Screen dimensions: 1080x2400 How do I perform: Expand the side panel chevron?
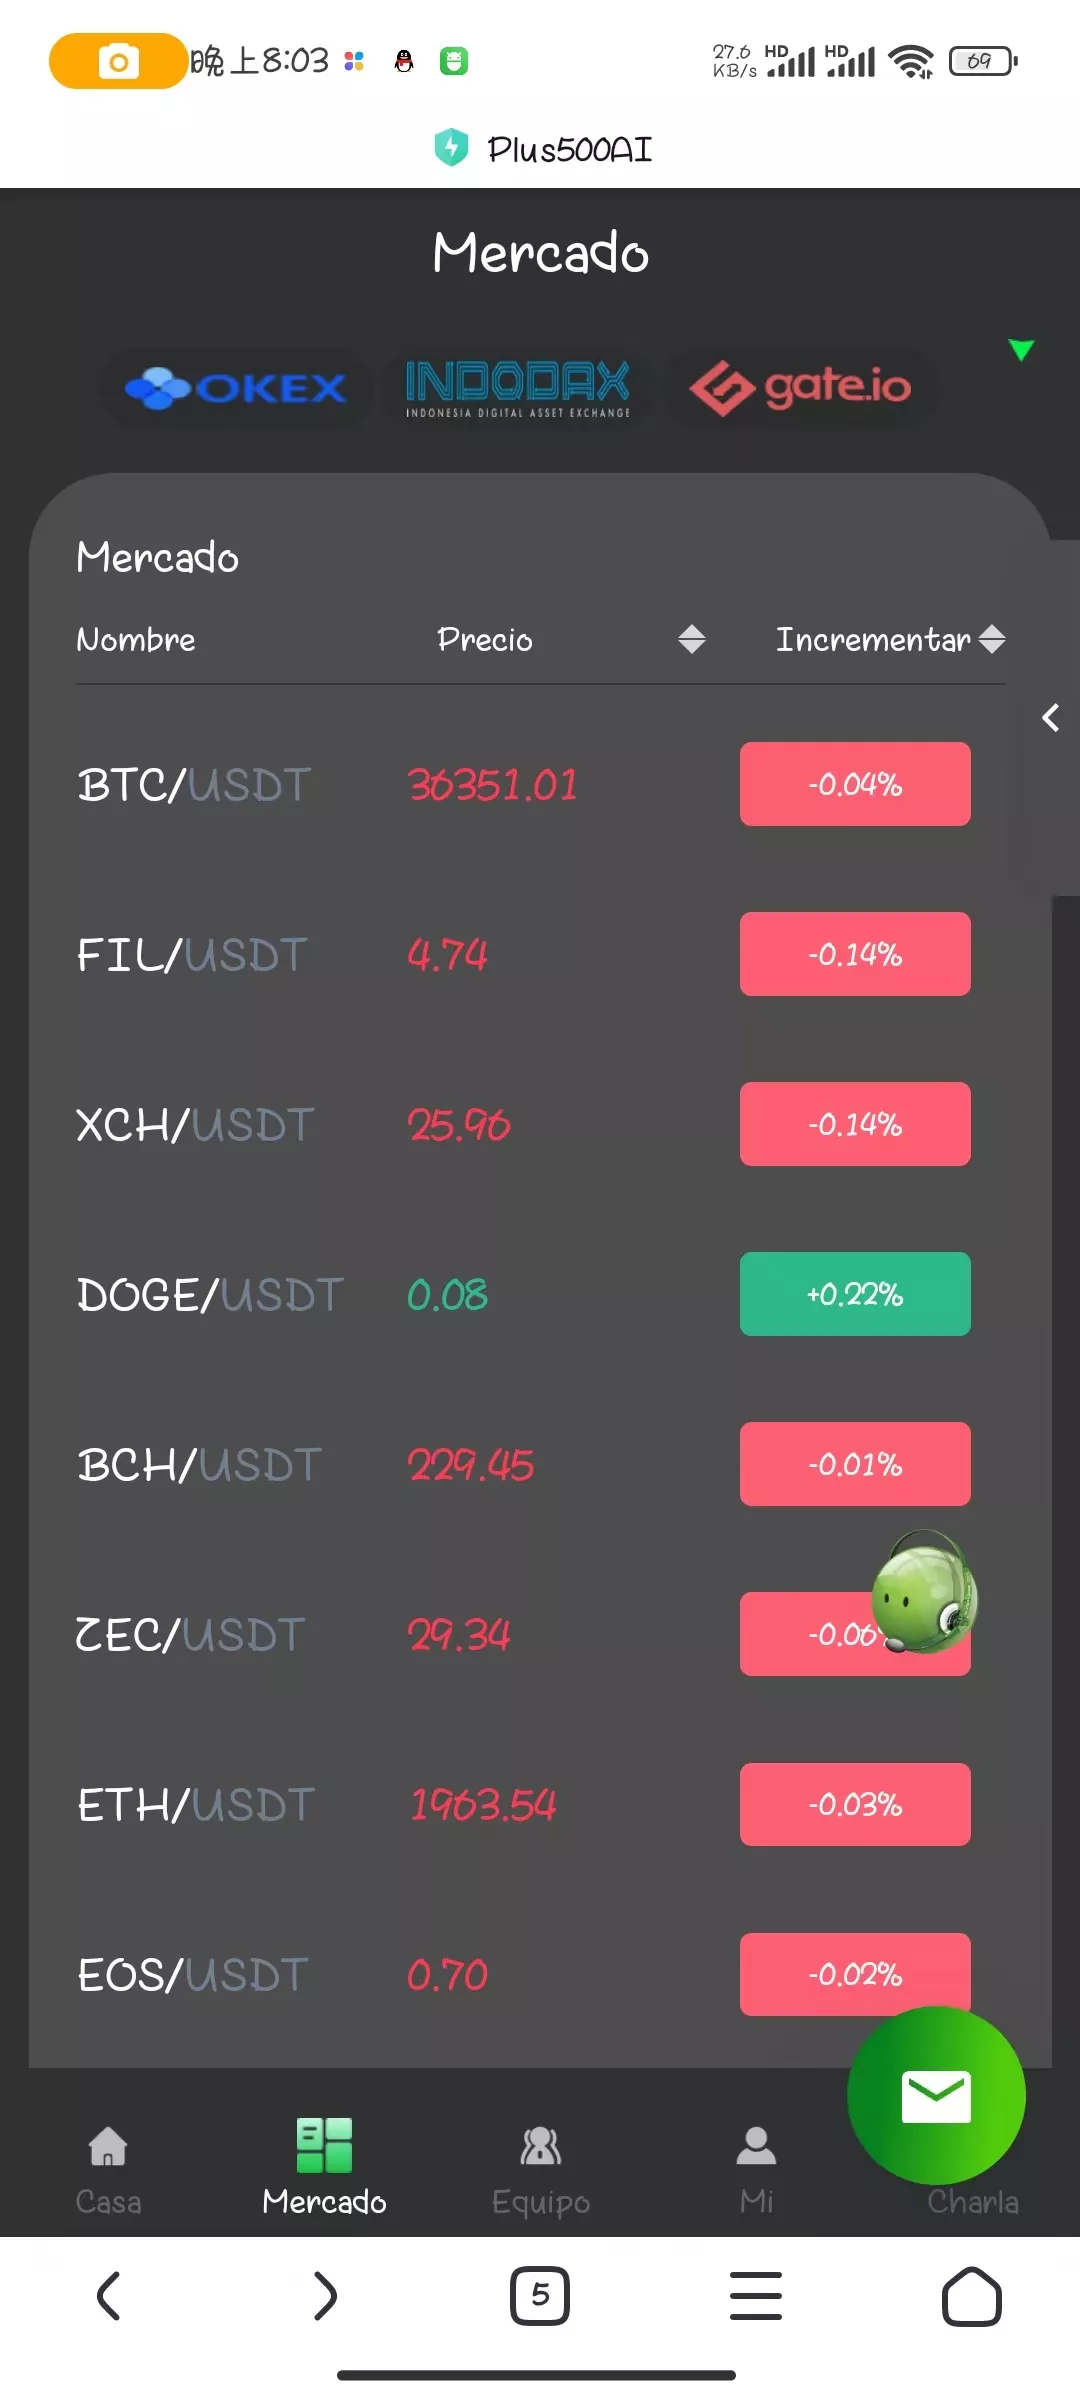[x=1051, y=717]
